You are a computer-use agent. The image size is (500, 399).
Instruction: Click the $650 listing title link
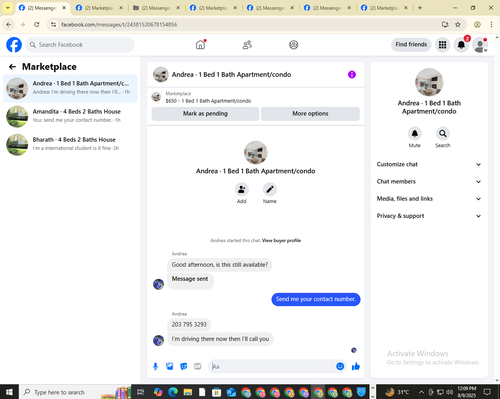[208, 101]
